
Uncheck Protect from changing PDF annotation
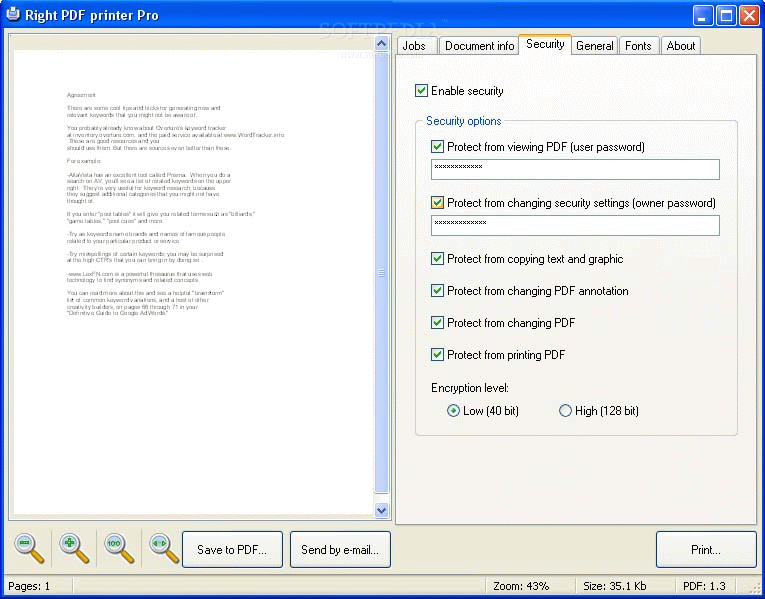(437, 291)
